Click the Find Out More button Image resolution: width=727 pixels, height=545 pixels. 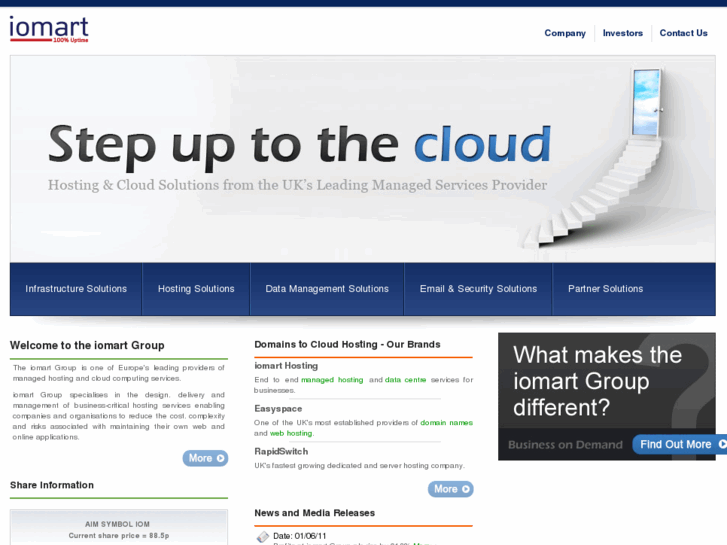click(x=679, y=444)
